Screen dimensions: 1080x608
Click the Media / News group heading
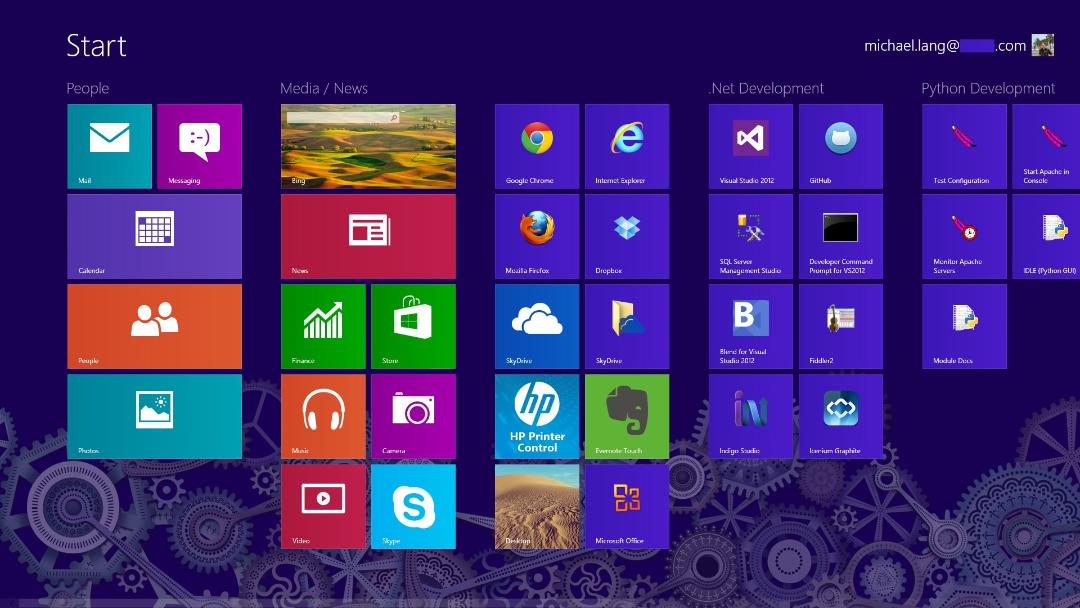click(x=324, y=88)
